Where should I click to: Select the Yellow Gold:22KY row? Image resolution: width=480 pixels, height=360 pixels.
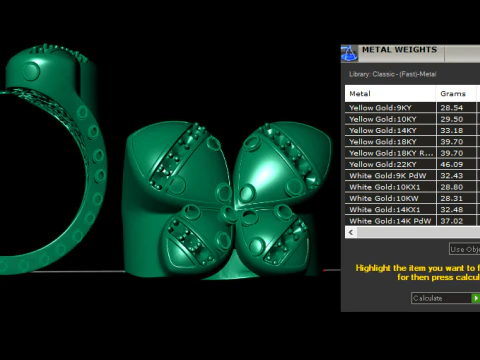pyautogui.click(x=412, y=164)
